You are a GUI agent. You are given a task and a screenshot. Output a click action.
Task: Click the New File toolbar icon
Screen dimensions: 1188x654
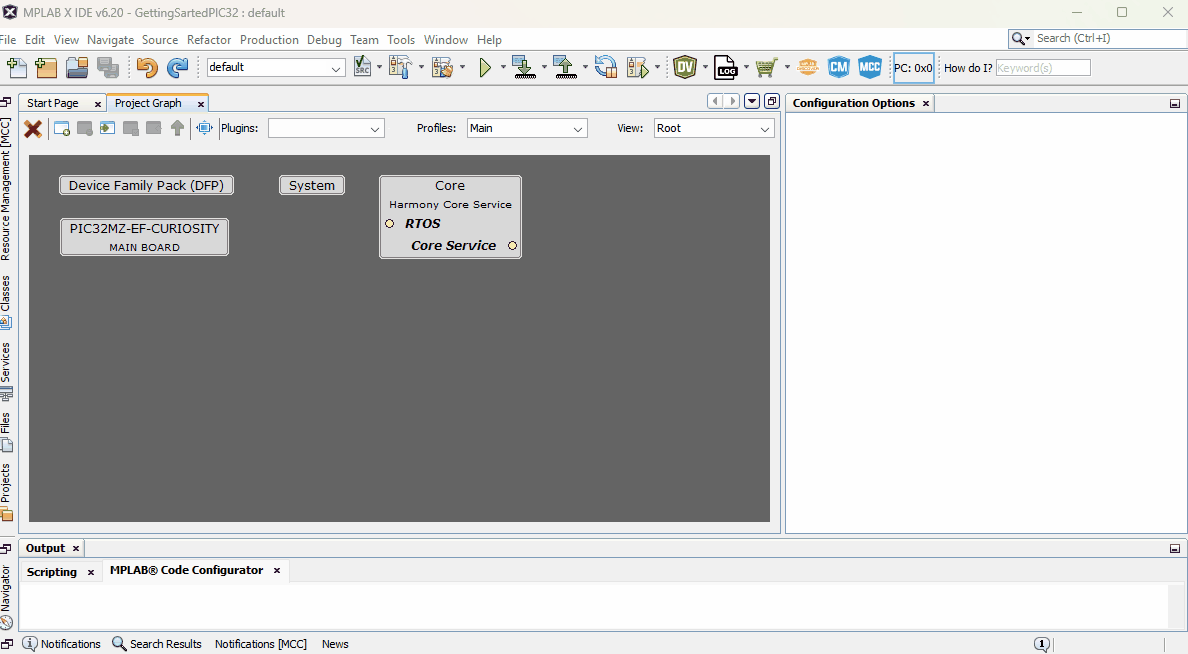click(17, 67)
